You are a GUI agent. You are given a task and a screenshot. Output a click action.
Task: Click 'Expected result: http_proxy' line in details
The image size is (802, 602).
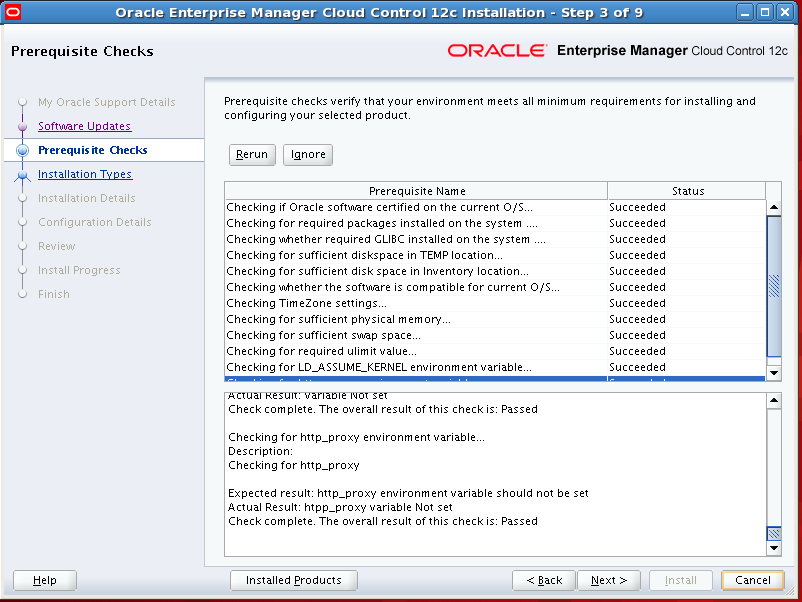(x=408, y=493)
